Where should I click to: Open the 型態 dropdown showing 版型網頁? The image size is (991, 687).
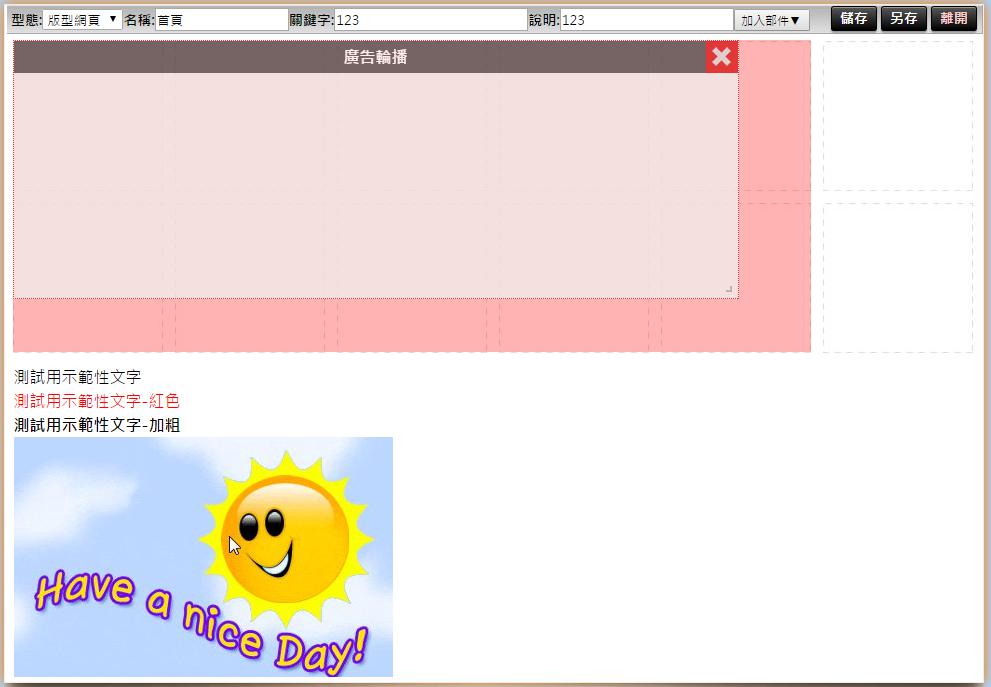tap(82, 20)
